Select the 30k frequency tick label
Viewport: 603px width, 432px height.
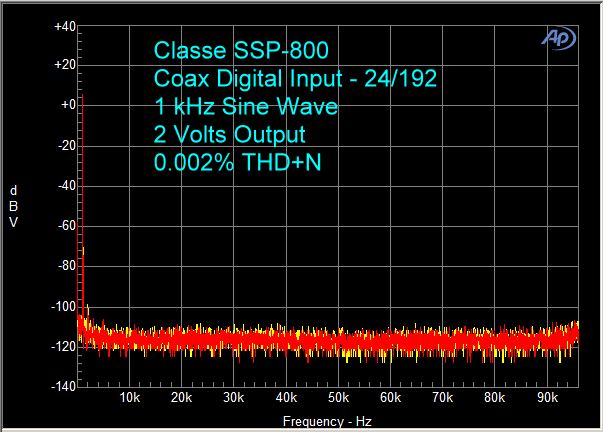(x=233, y=398)
